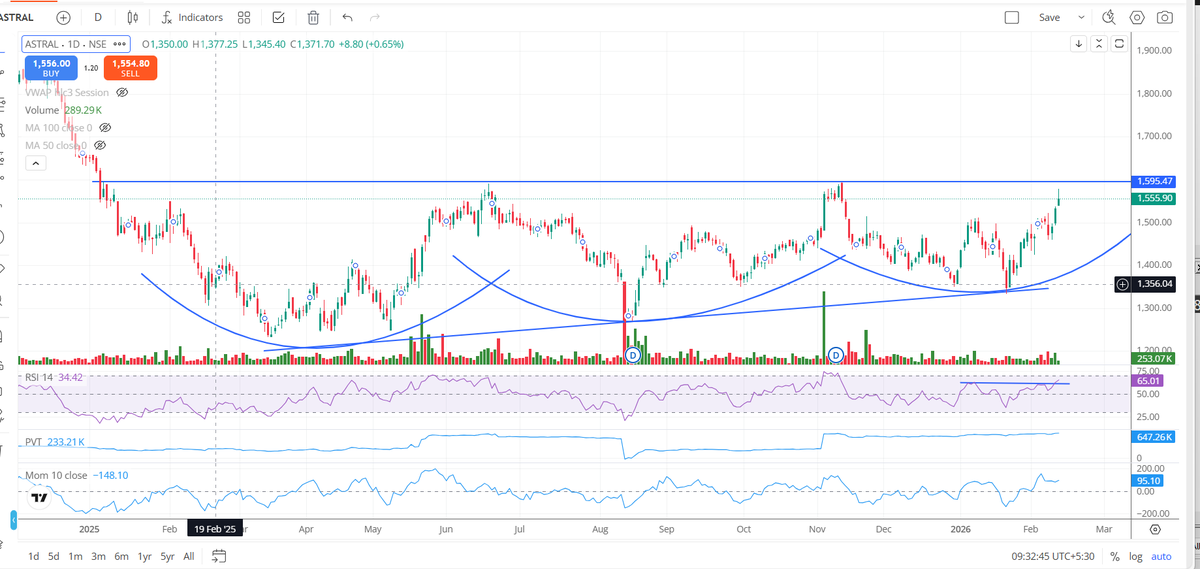Click the Save button

point(1049,17)
